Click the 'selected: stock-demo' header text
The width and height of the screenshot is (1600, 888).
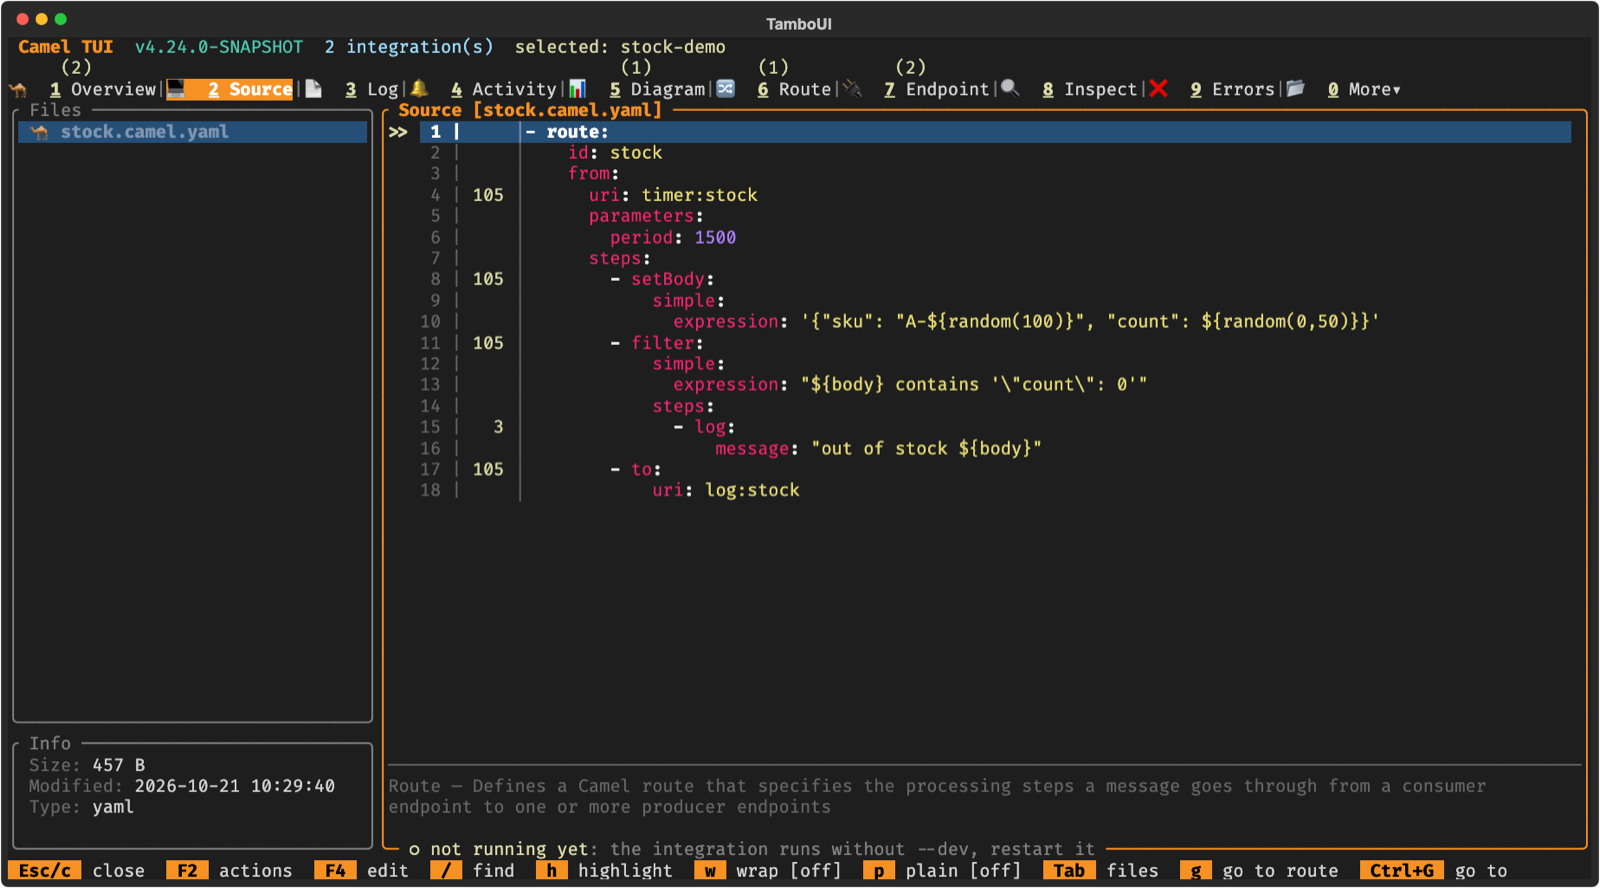click(620, 47)
